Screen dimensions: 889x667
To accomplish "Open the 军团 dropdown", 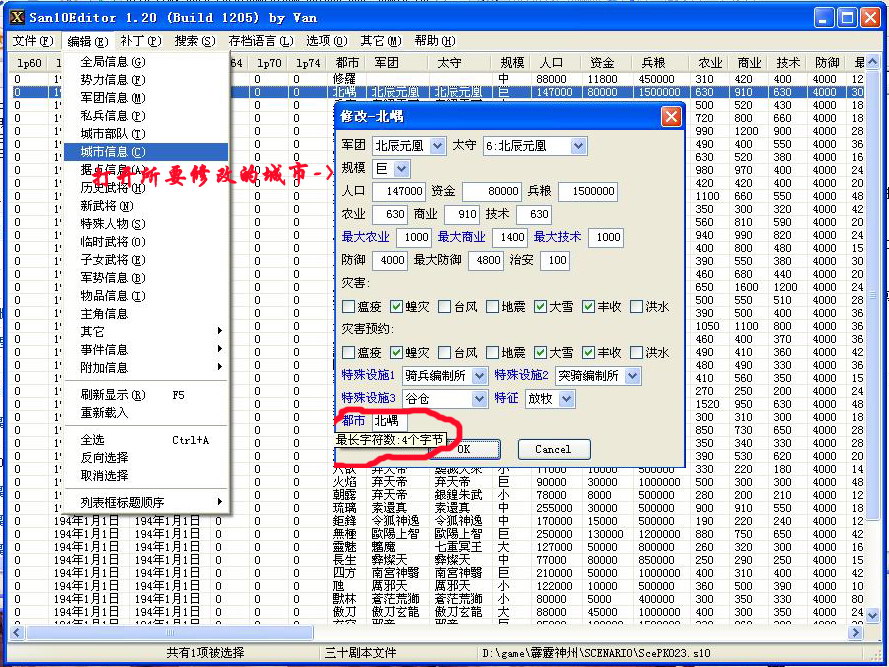I will tap(438, 146).
